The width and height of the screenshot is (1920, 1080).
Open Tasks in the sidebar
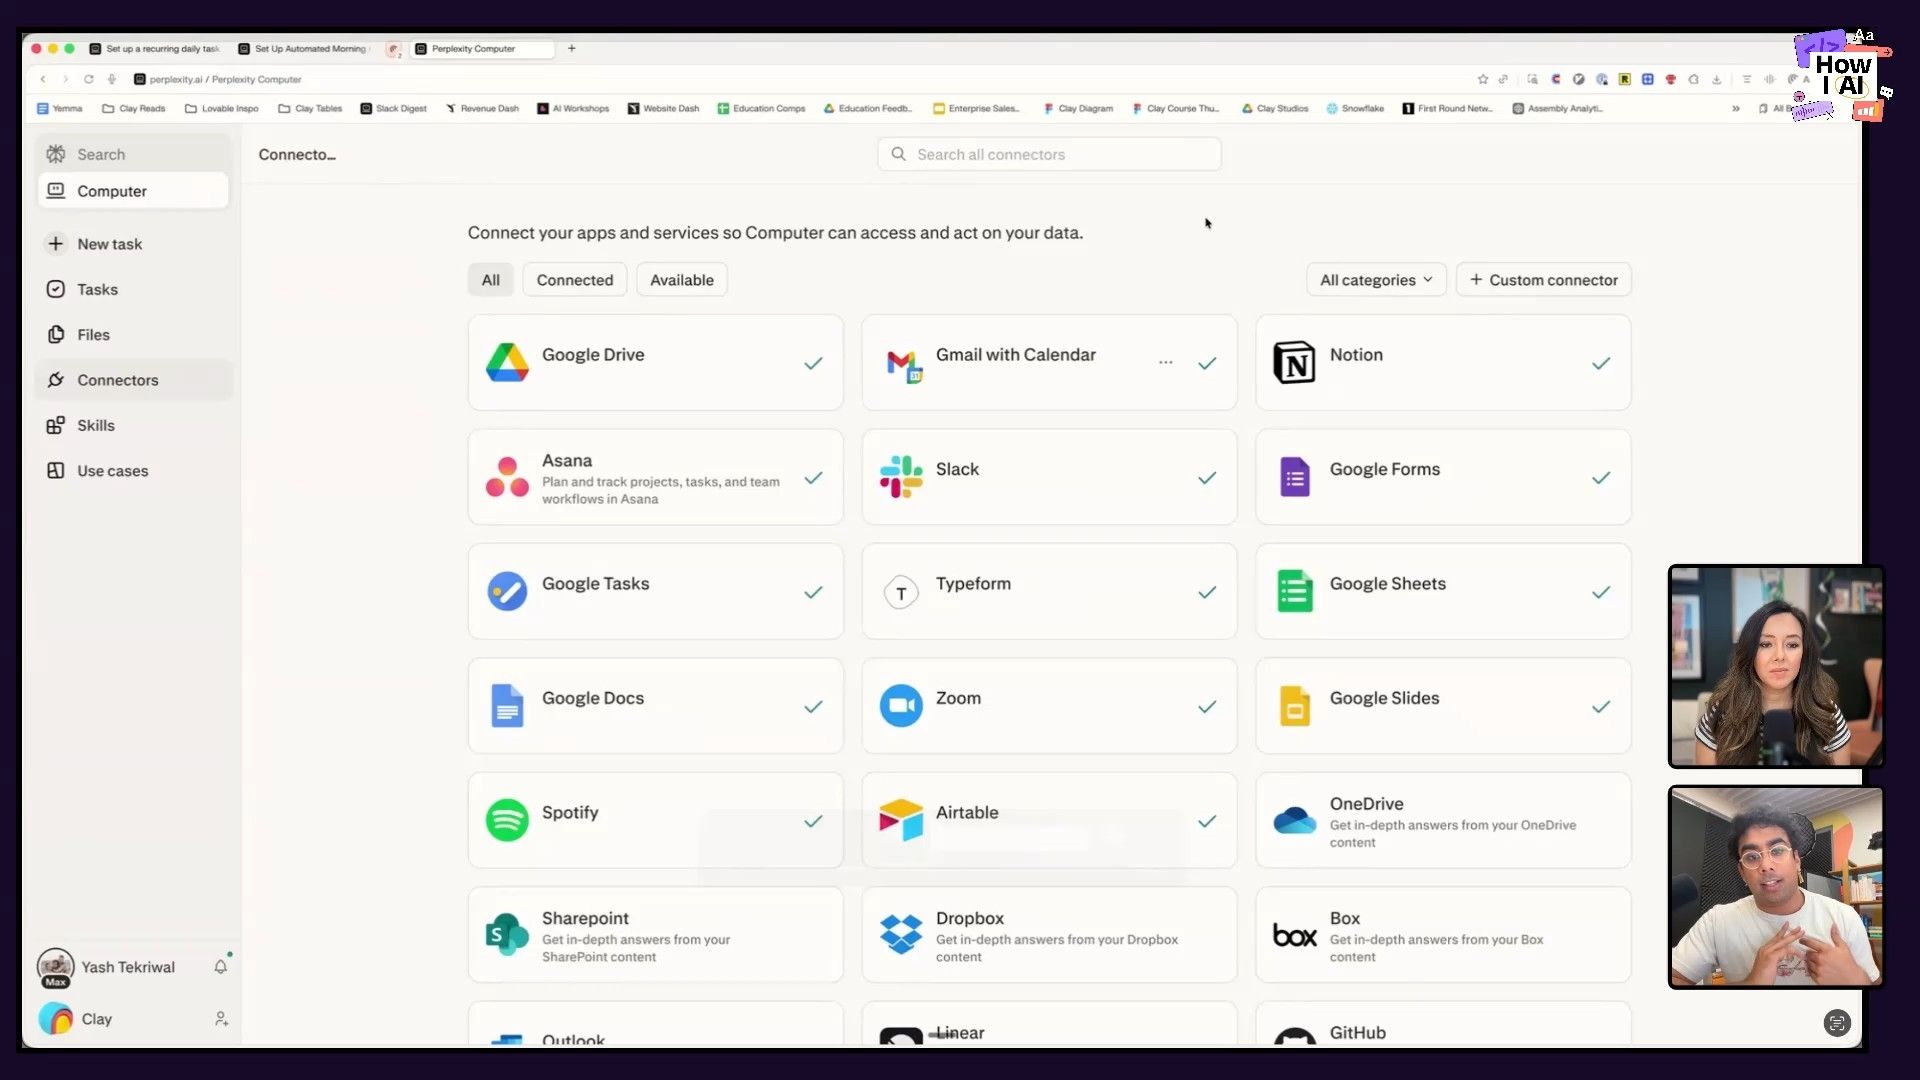tap(134, 289)
